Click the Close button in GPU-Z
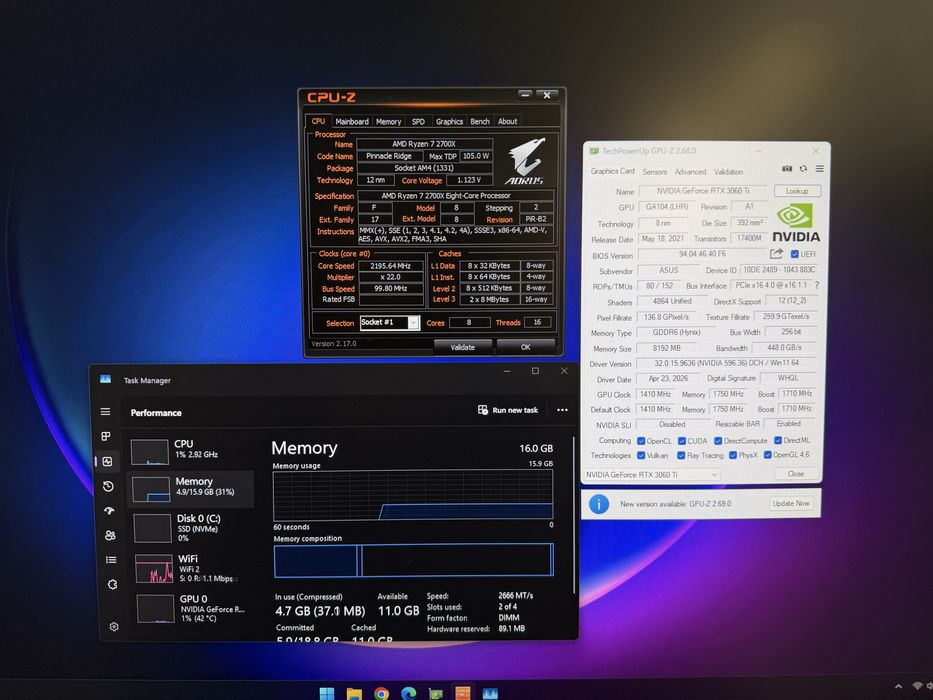 click(x=796, y=474)
